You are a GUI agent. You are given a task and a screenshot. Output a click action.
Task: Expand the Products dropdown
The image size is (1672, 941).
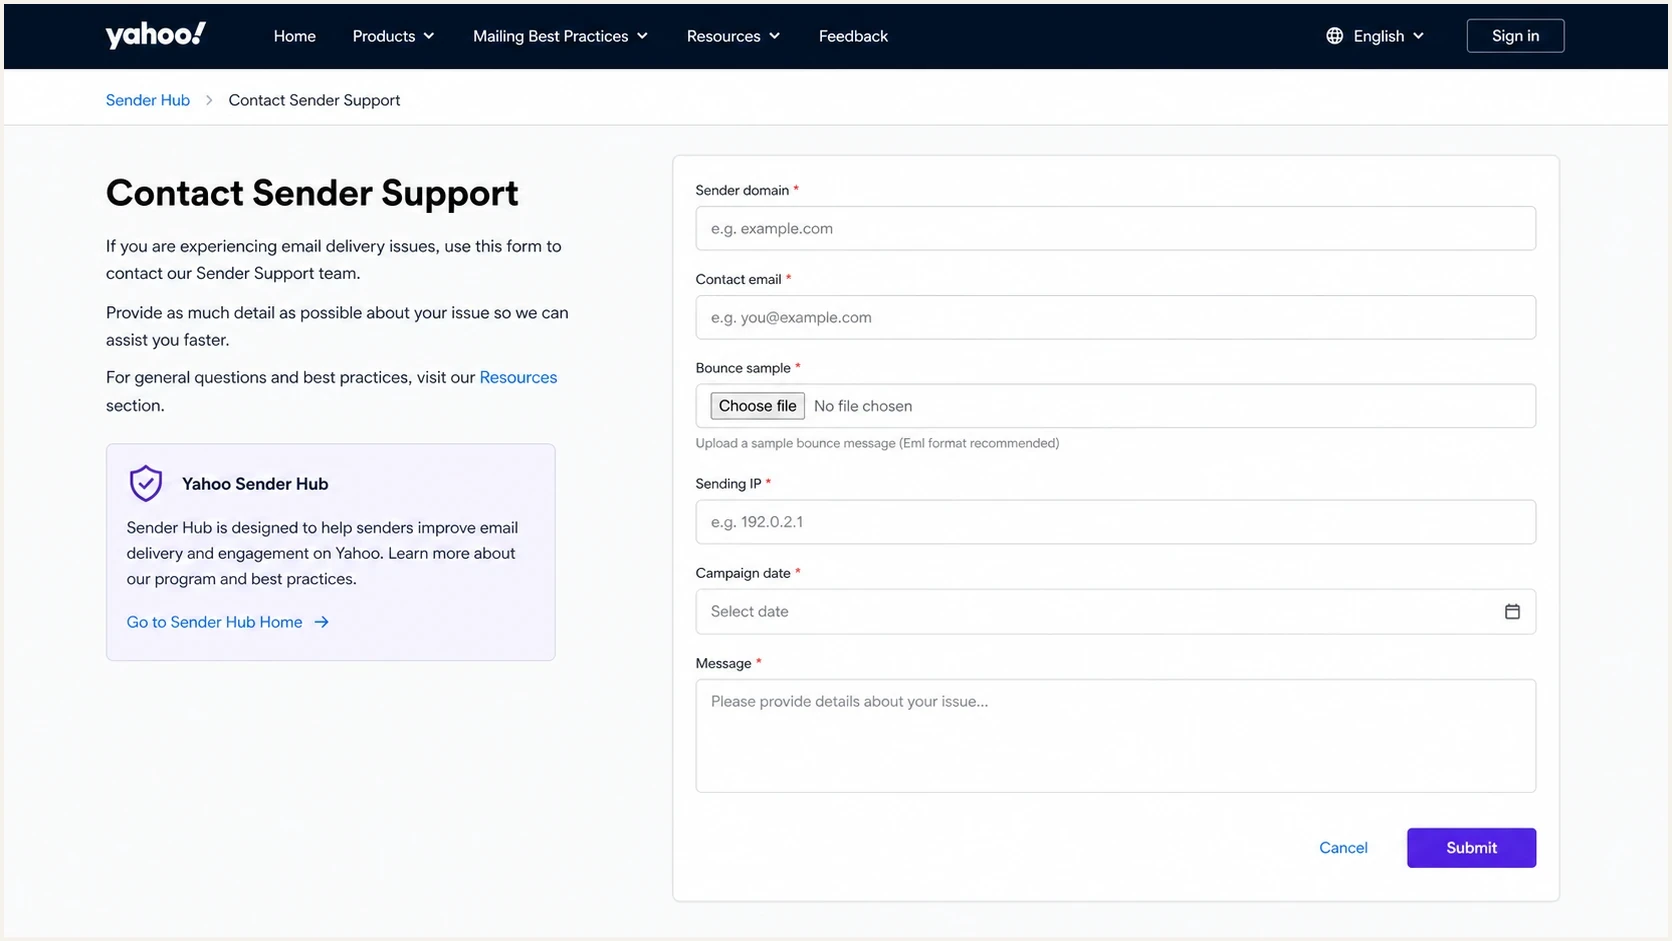393,36
